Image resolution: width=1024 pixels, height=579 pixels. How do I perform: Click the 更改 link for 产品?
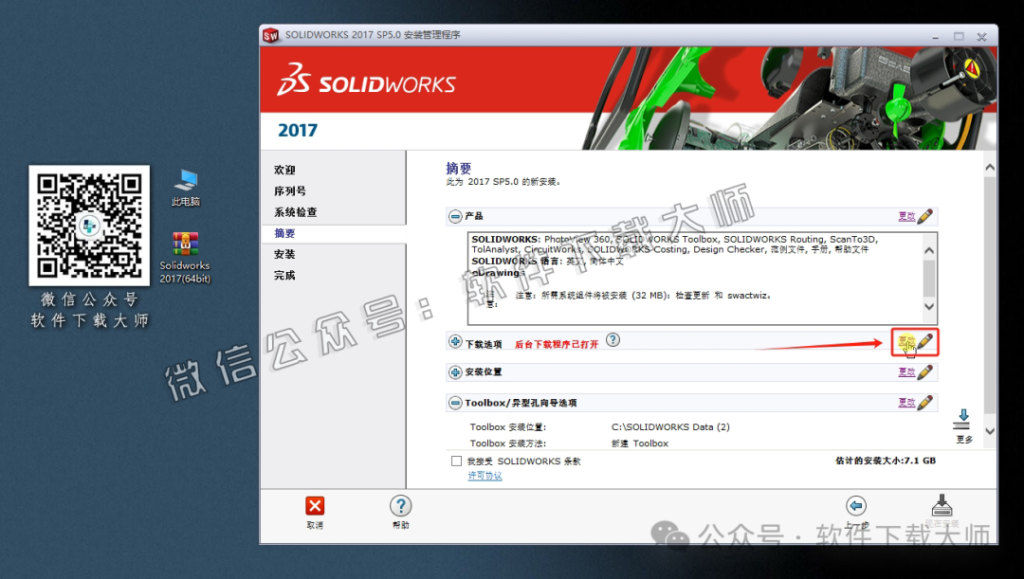tap(908, 216)
